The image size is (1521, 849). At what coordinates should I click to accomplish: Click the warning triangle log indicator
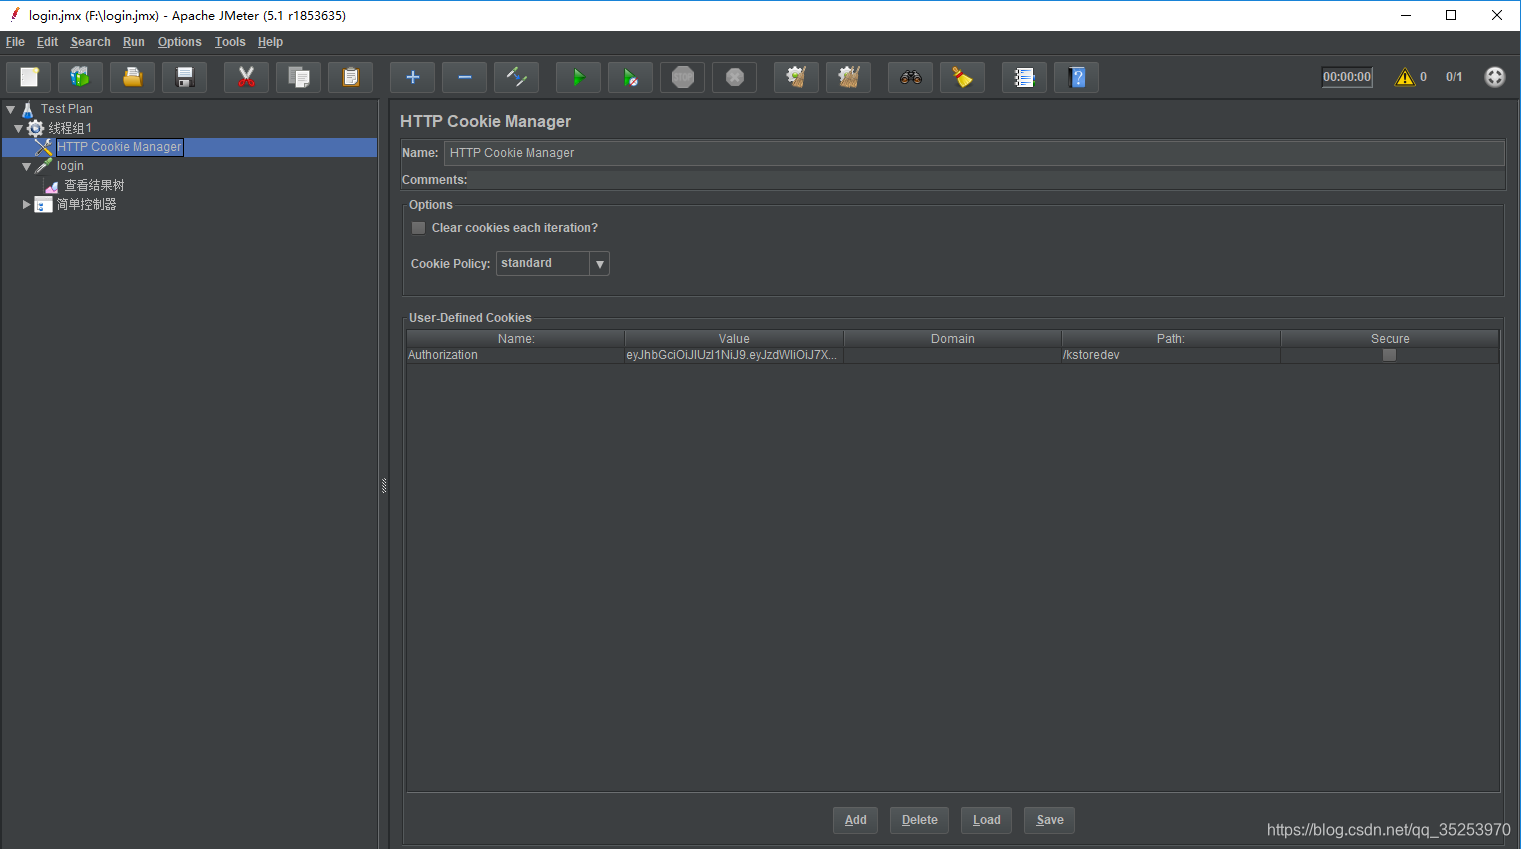pyautogui.click(x=1405, y=77)
